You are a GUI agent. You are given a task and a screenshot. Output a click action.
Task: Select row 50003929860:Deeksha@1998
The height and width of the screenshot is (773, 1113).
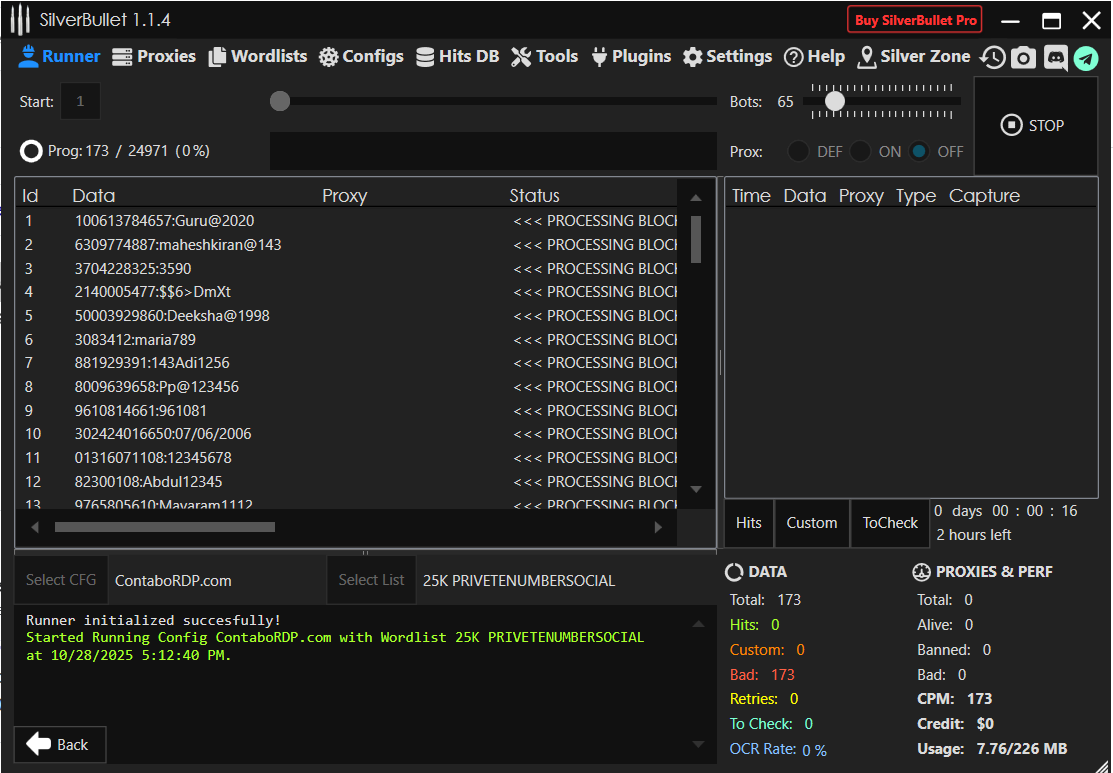(346, 316)
